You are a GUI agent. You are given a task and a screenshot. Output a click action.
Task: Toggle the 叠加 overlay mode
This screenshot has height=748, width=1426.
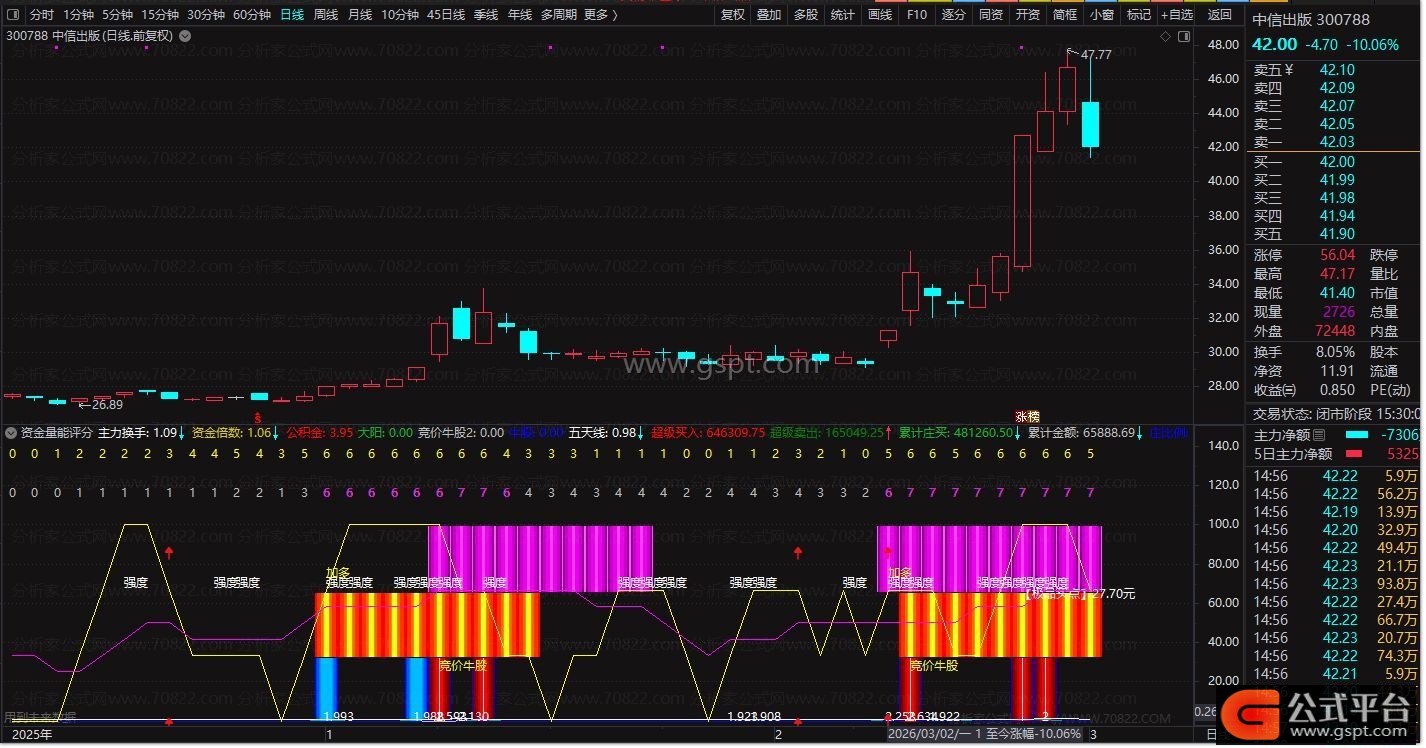pyautogui.click(x=769, y=15)
